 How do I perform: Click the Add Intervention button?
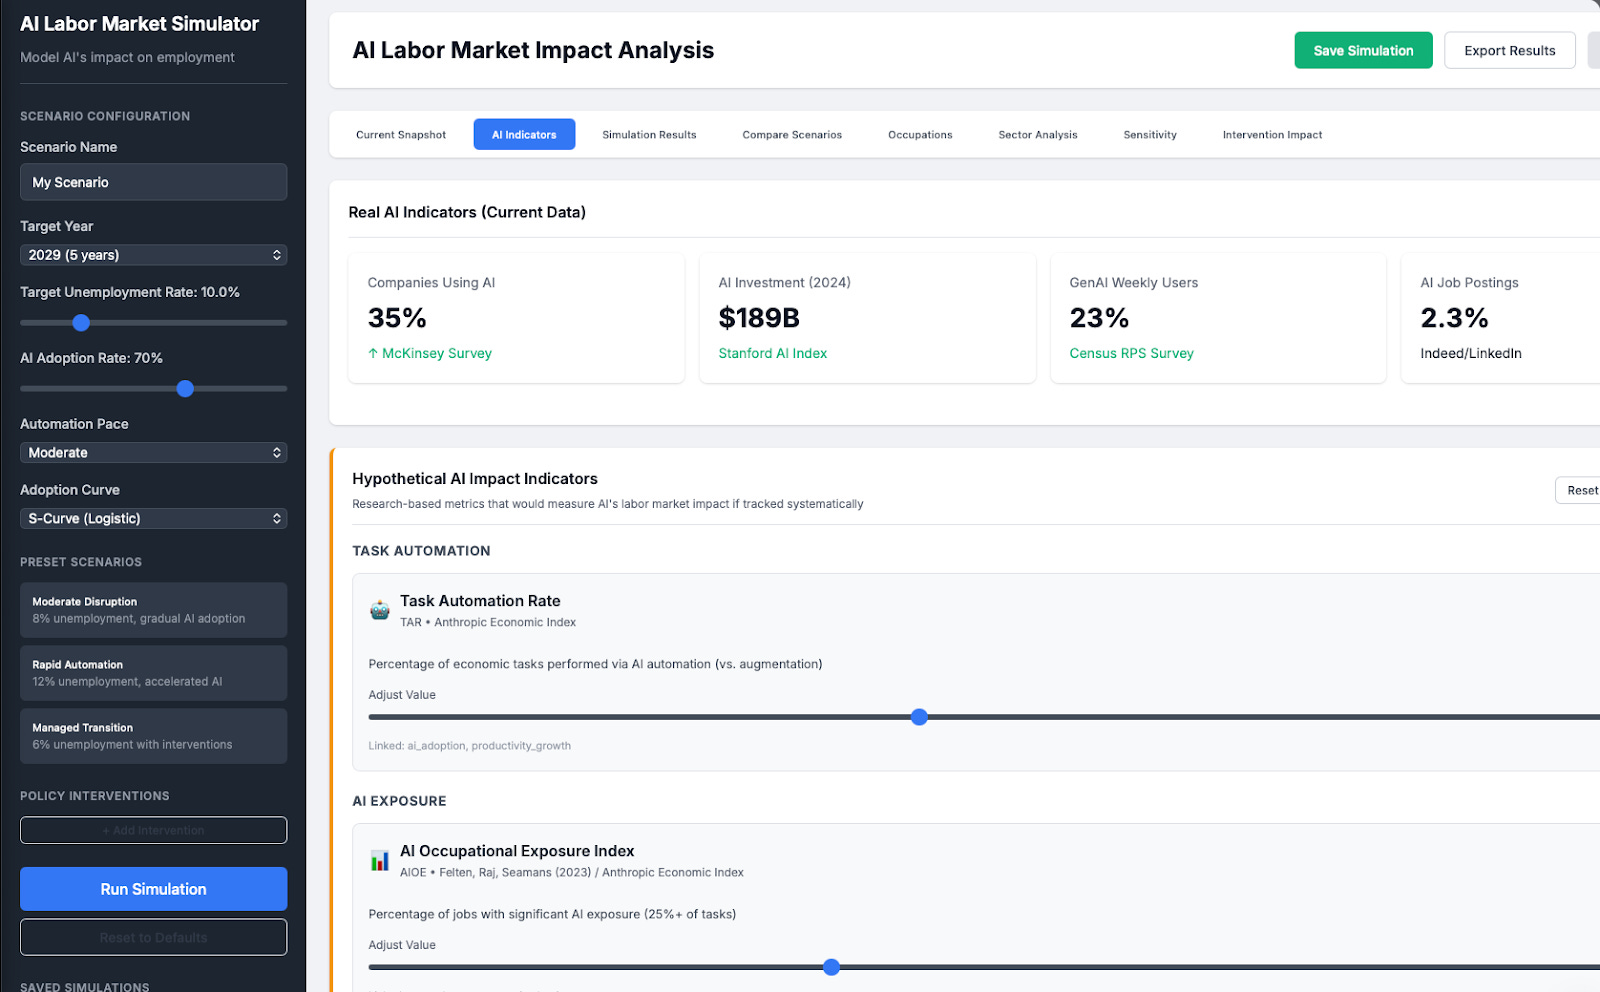tap(153, 830)
